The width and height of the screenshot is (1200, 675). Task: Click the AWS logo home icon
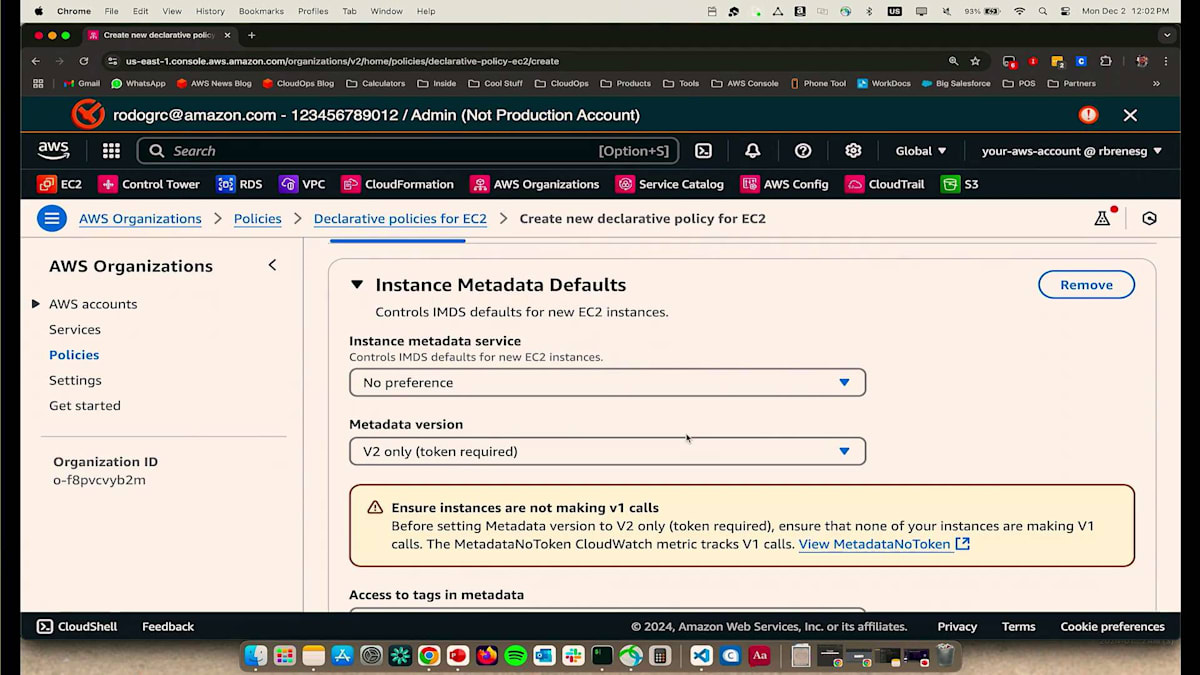(x=53, y=151)
